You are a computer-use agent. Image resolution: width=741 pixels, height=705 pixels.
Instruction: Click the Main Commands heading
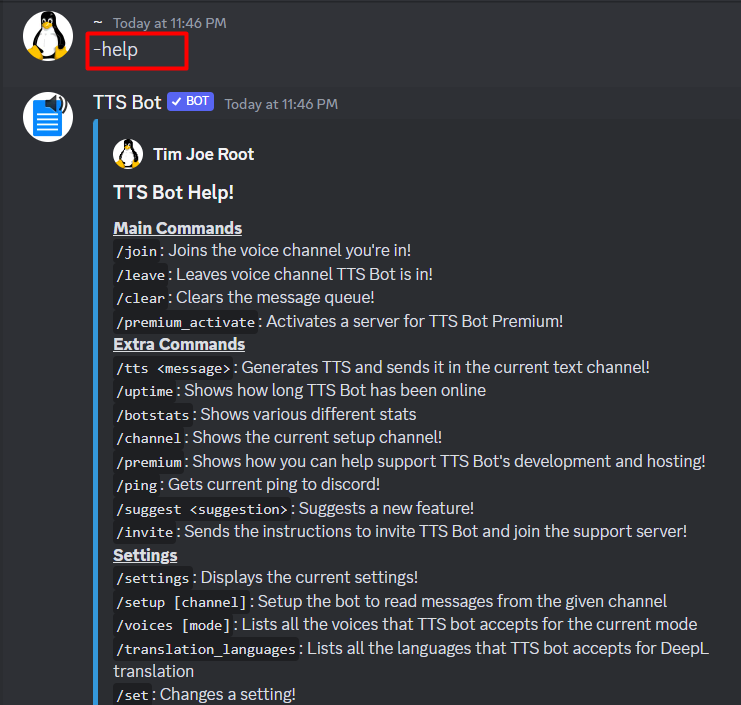click(x=178, y=228)
